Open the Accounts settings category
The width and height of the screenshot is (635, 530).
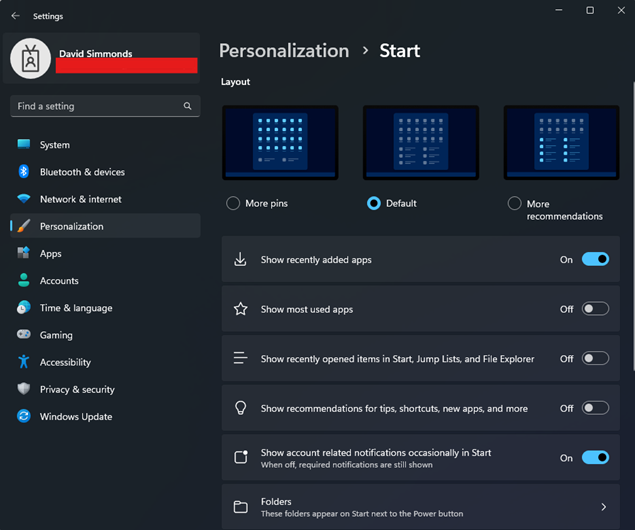(x=105, y=281)
